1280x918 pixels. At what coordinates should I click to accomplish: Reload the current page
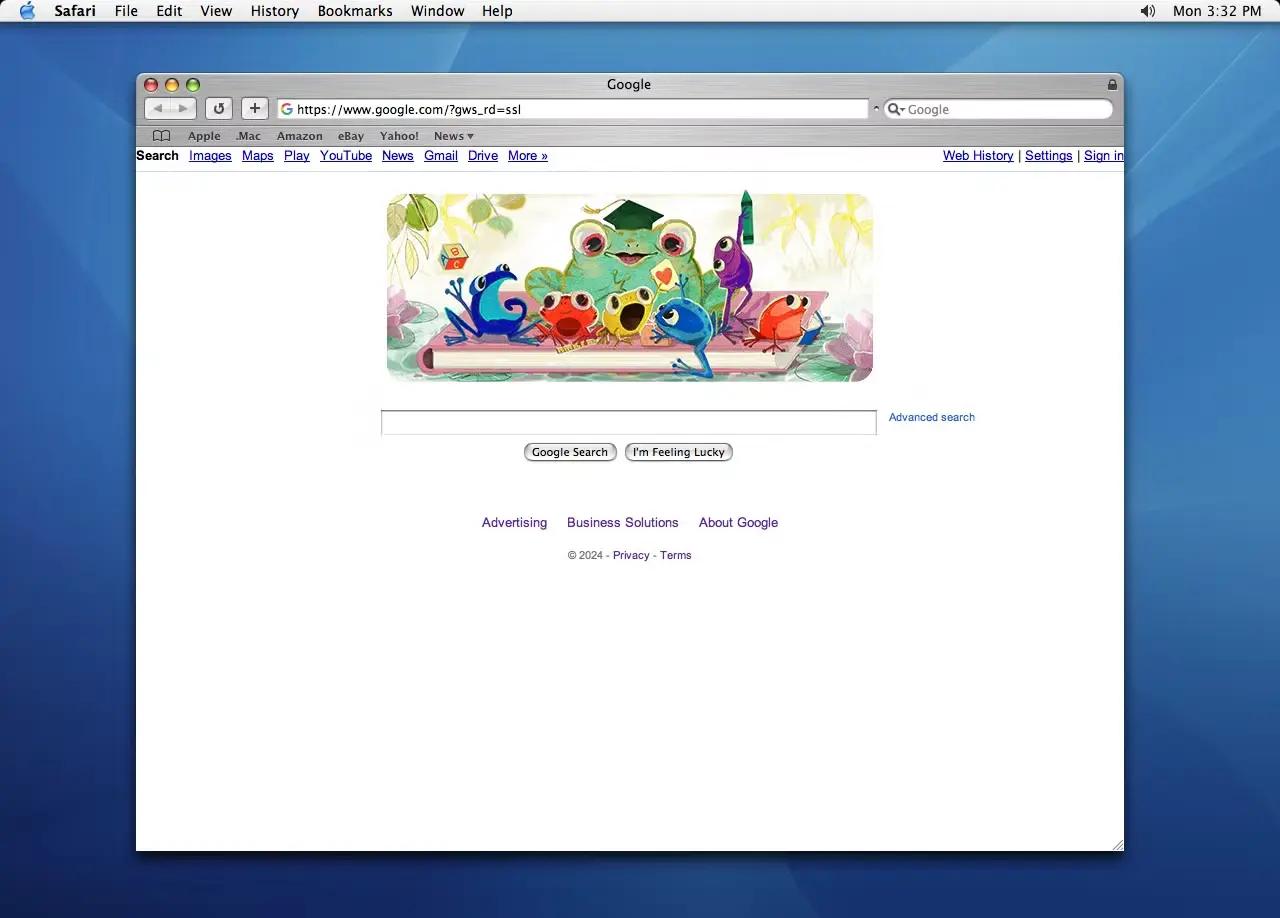pyautogui.click(x=218, y=108)
